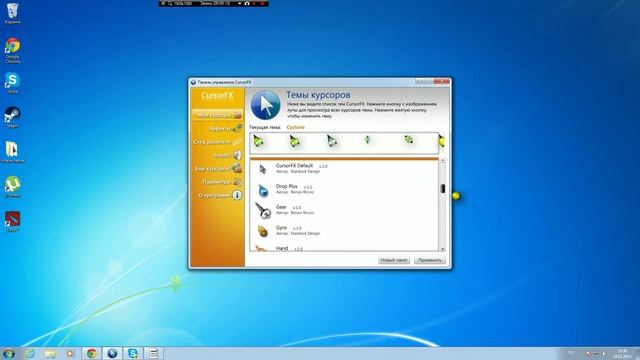
Task: Open Windows Explorer from the taskbar
Action: coord(50,353)
